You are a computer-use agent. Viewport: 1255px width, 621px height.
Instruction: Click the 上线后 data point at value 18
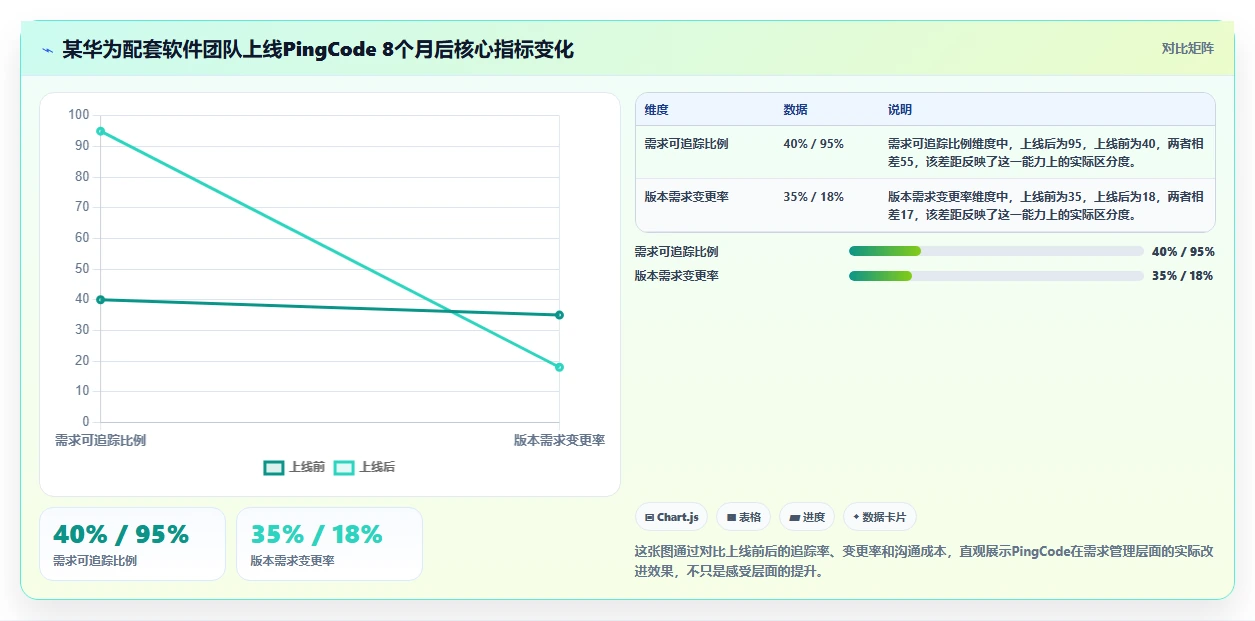(x=559, y=367)
